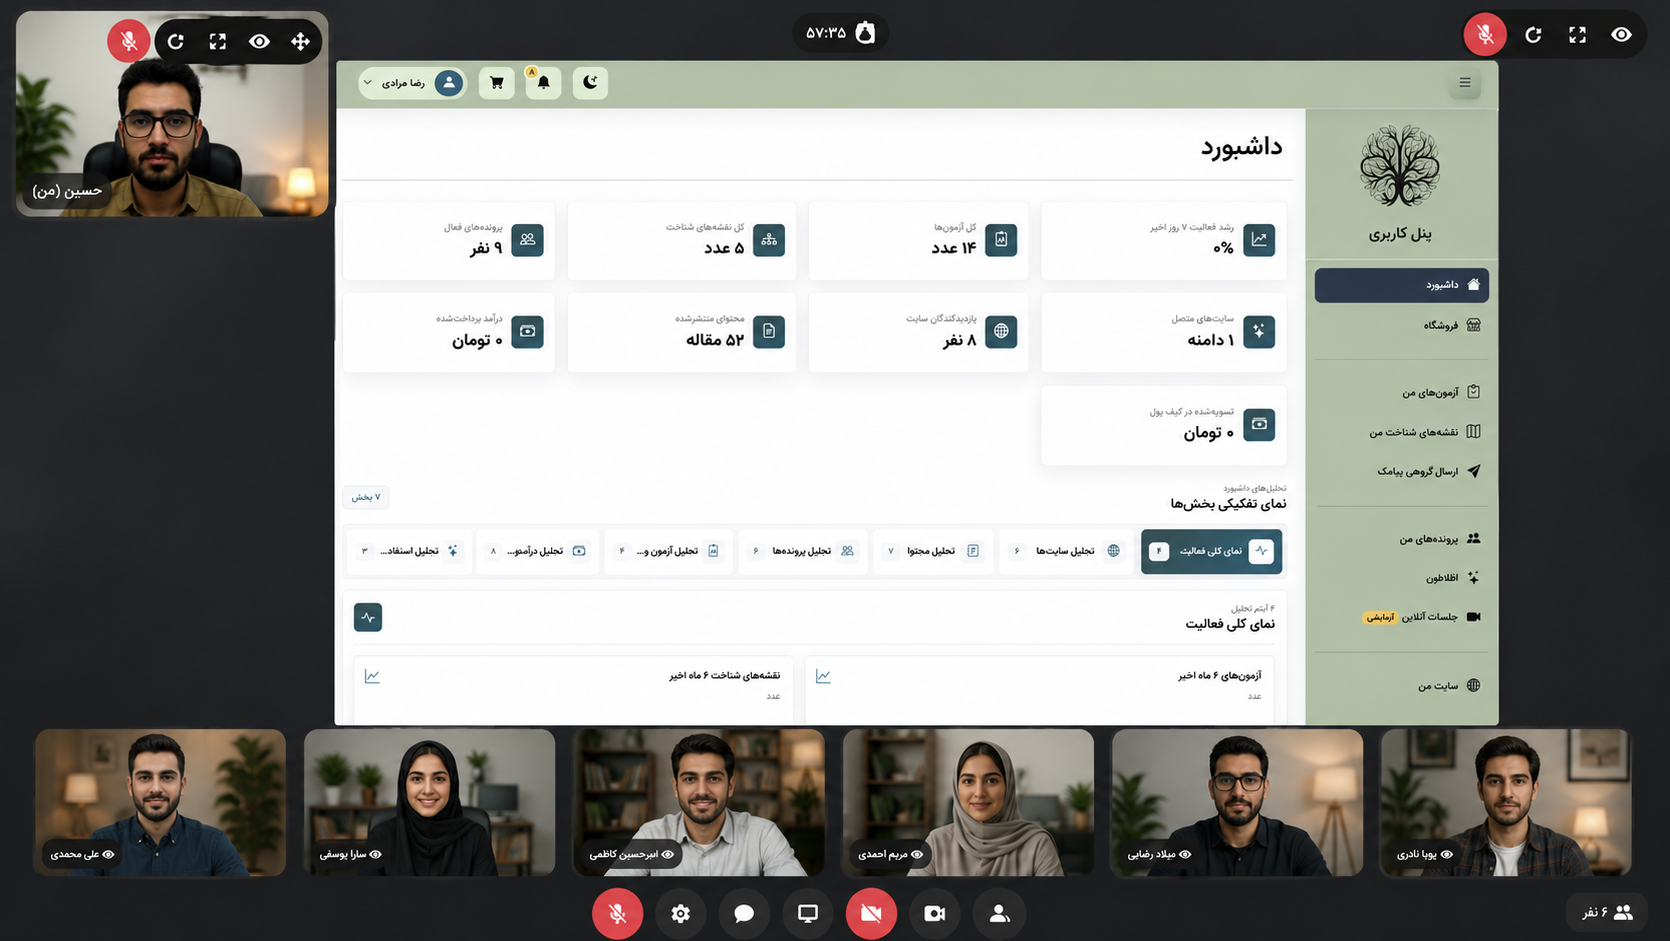Click hierarchy icon on کل نقشه‌های شناخت card

point(769,240)
